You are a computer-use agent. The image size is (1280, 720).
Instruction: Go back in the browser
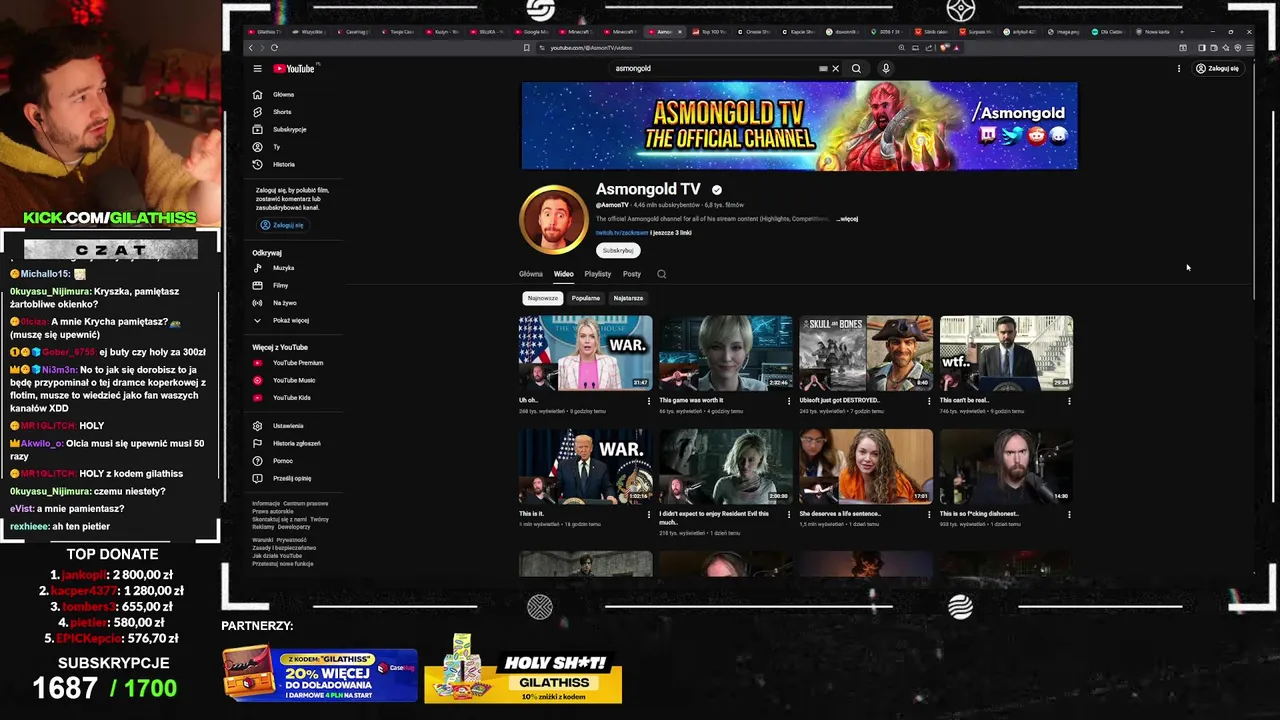[x=251, y=48]
